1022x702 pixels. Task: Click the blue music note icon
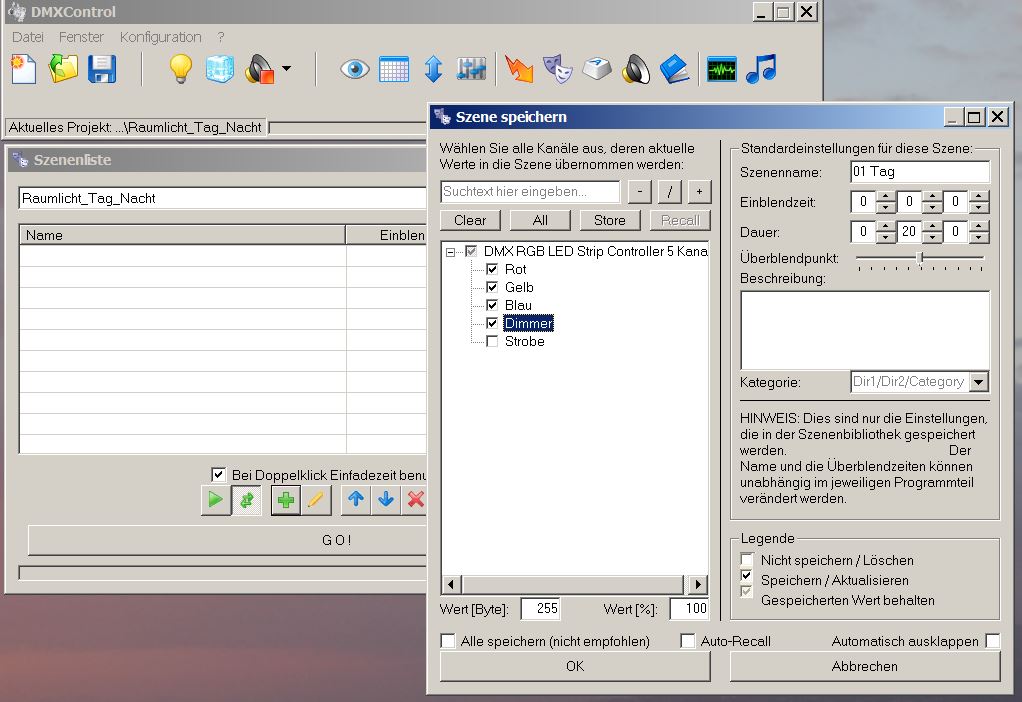click(x=761, y=69)
